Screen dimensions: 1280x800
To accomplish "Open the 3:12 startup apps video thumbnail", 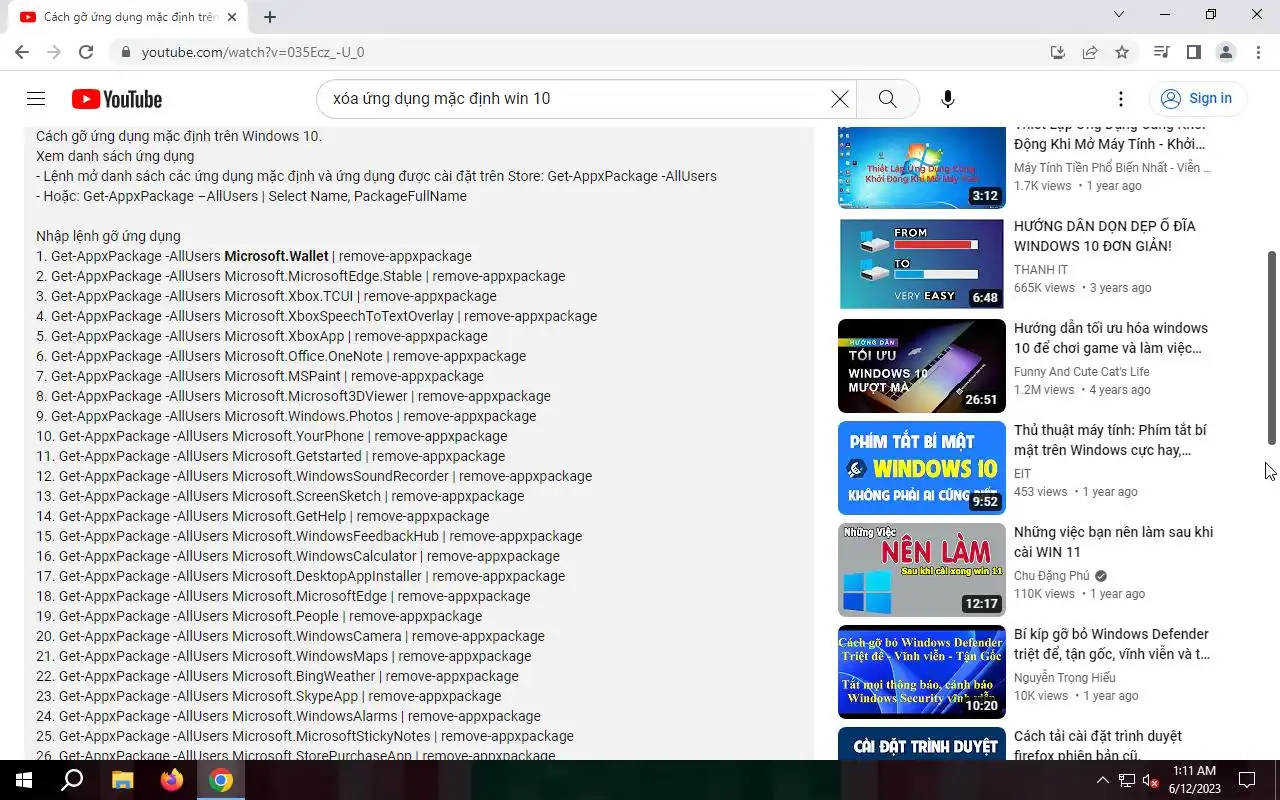I will pyautogui.click(x=922, y=166).
